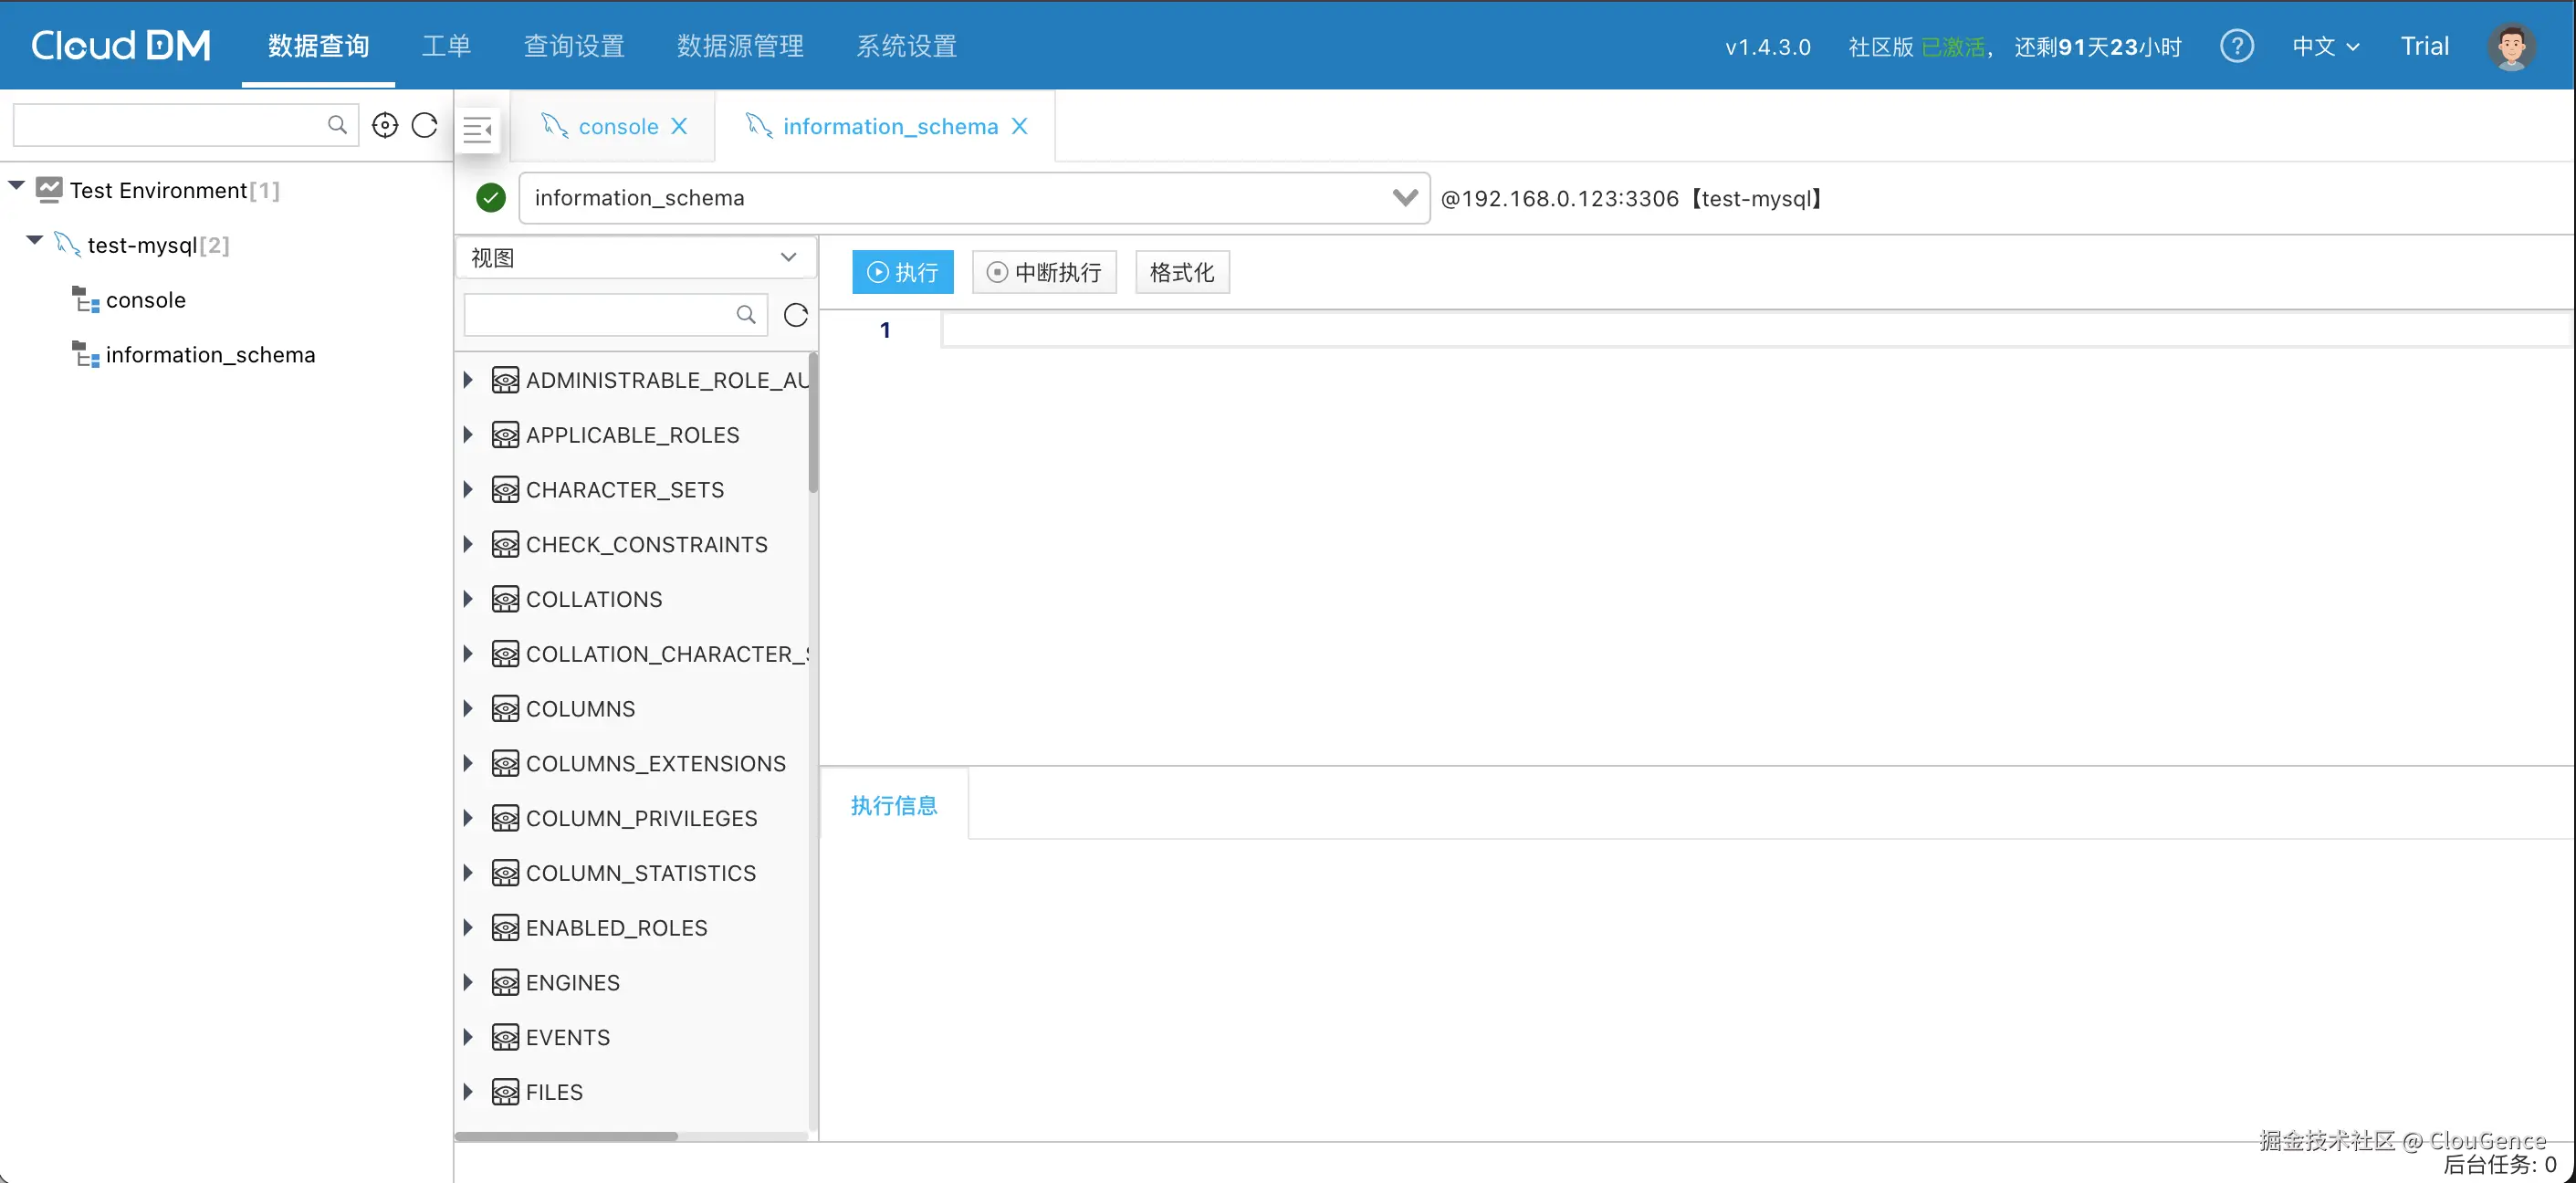
Task: Expand the CHARACTER_SETS view node
Action: tap(468, 490)
